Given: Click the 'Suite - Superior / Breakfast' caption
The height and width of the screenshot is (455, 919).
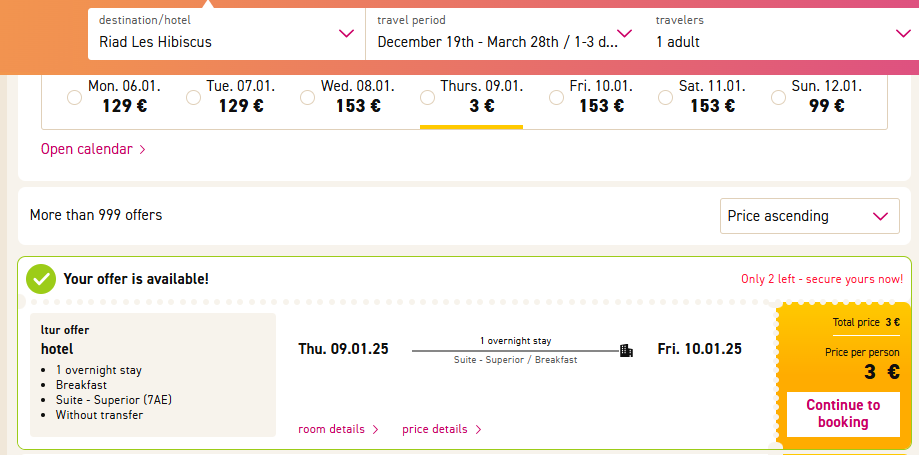Looking at the screenshot, I should coord(515,360).
